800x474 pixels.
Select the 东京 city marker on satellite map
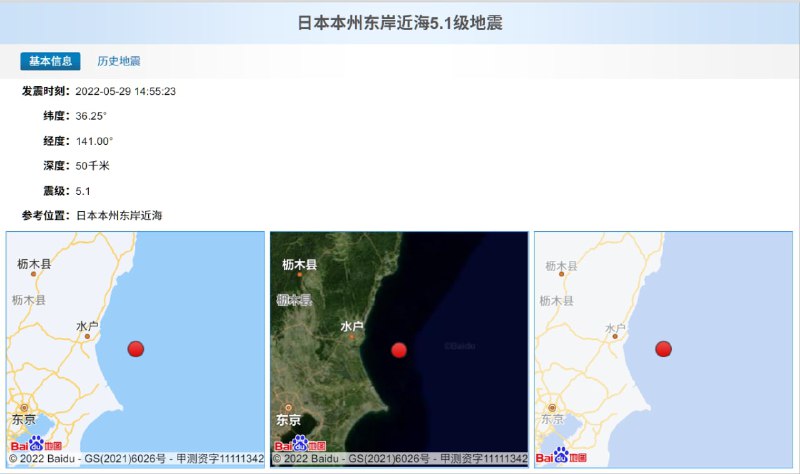tap(288, 407)
